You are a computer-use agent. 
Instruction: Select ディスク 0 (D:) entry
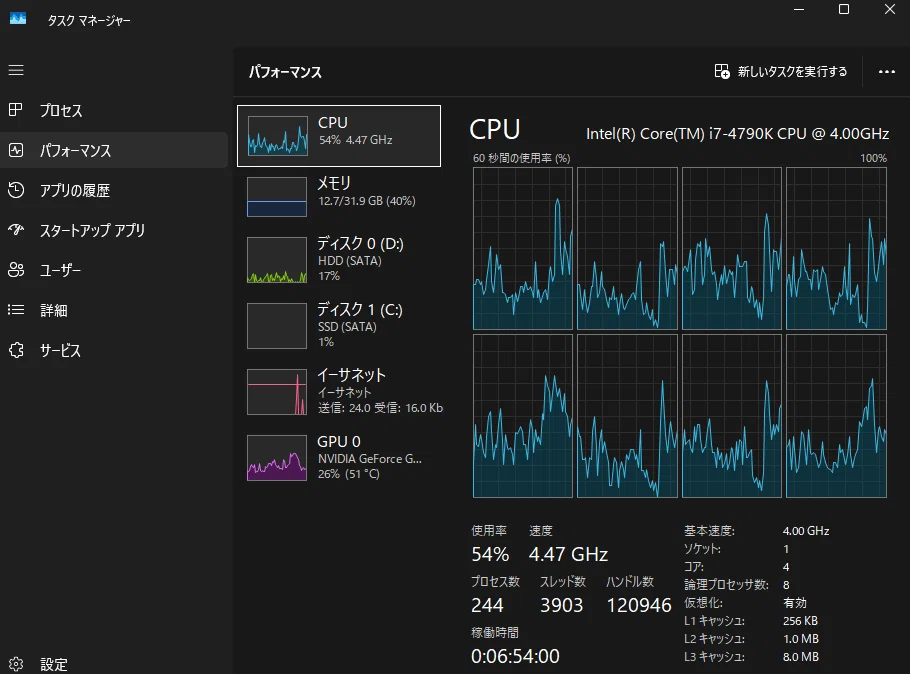click(x=339, y=259)
